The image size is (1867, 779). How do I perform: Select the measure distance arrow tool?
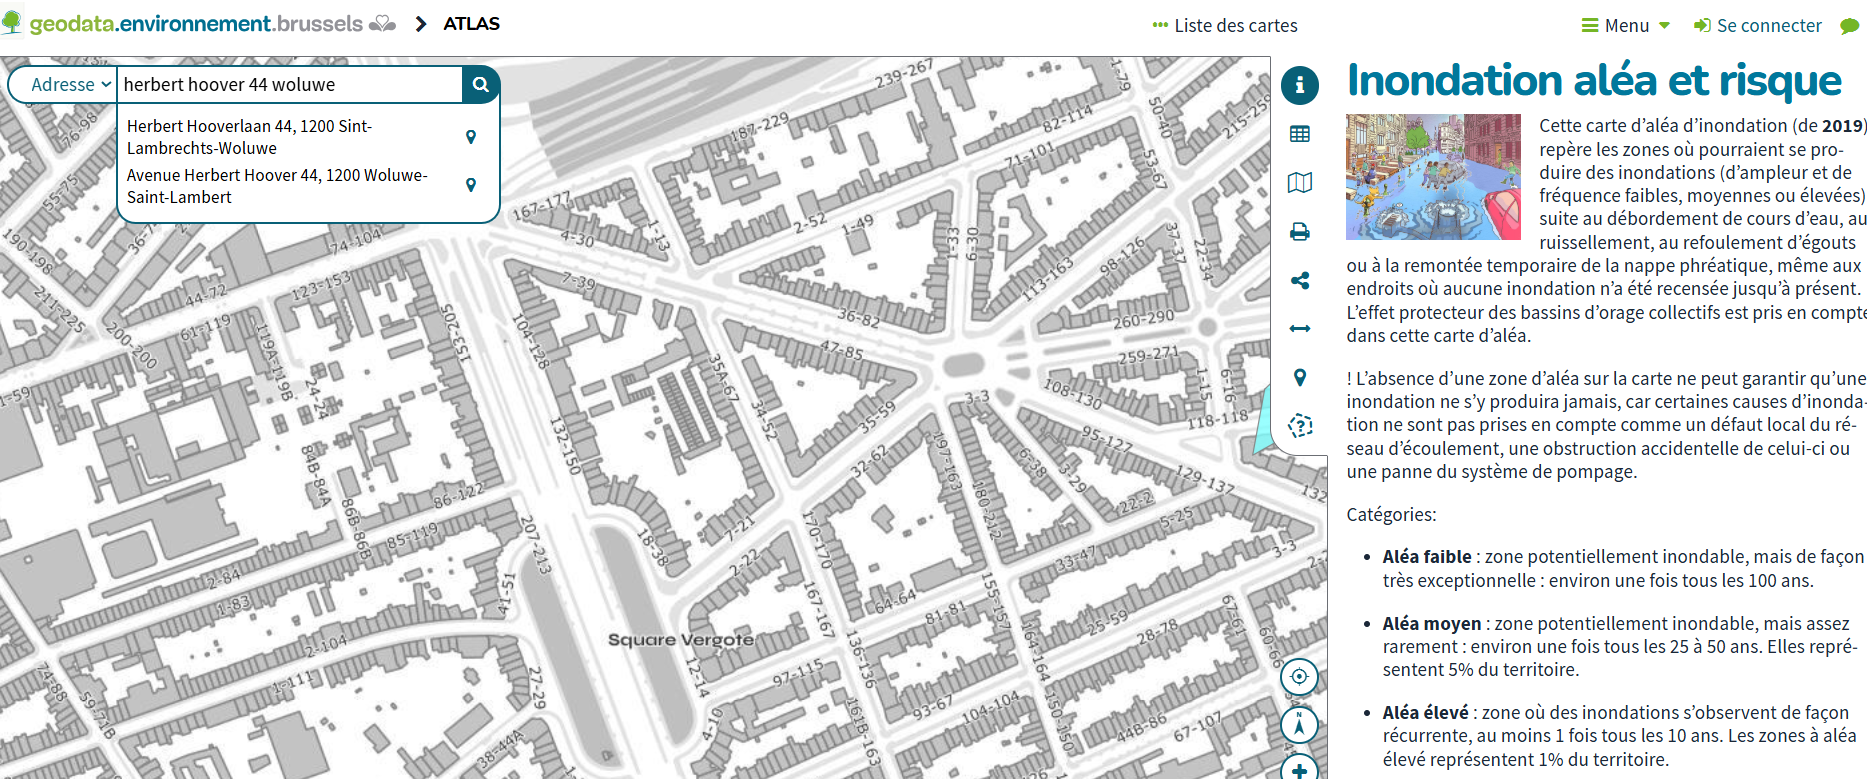click(1299, 329)
